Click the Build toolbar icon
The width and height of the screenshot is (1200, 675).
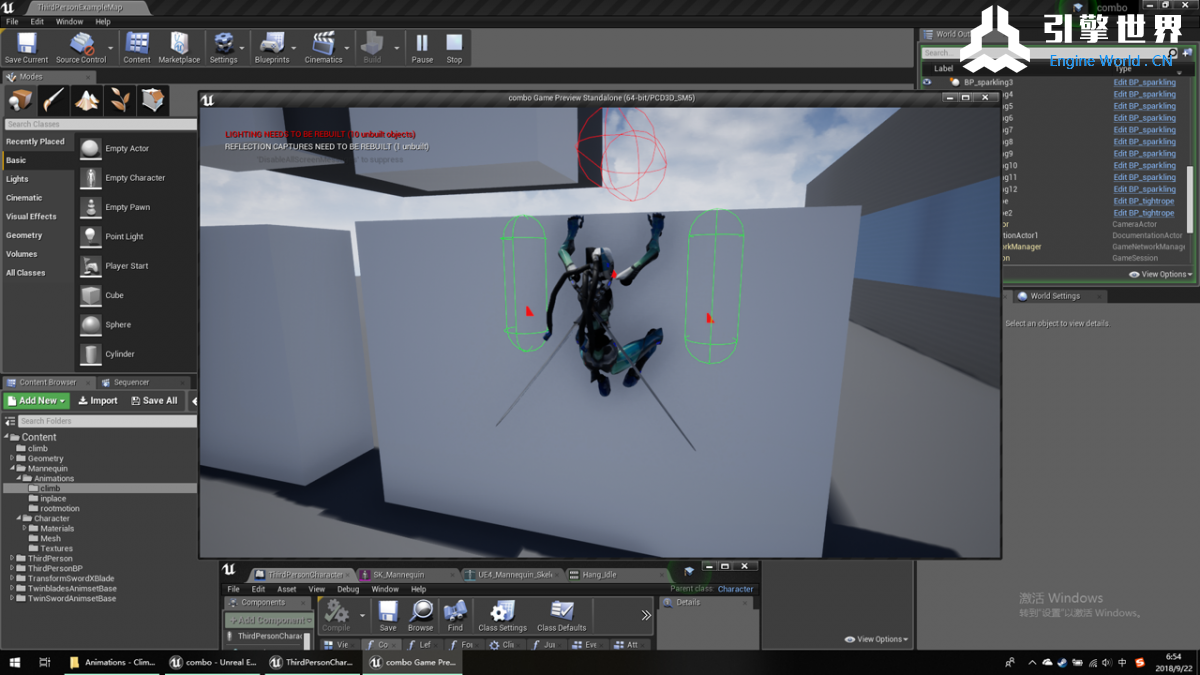pos(372,47)
